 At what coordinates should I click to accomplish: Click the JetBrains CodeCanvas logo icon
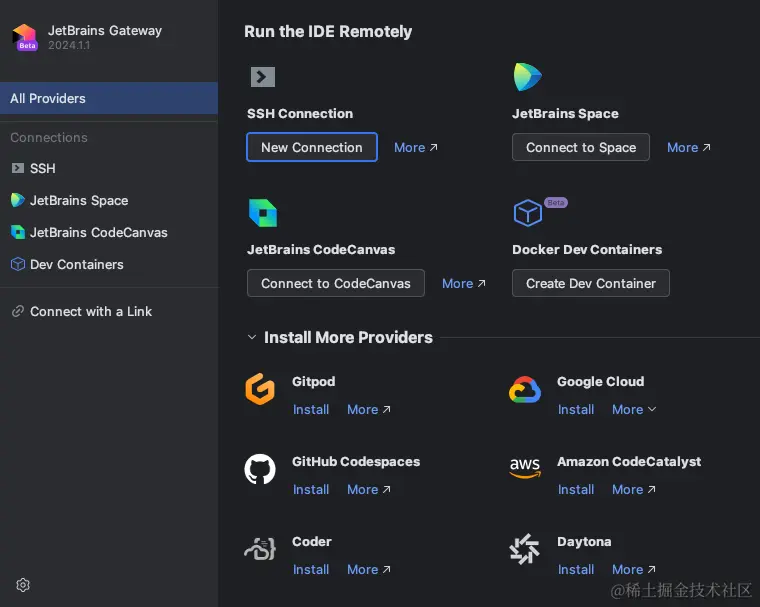(262, 213)
